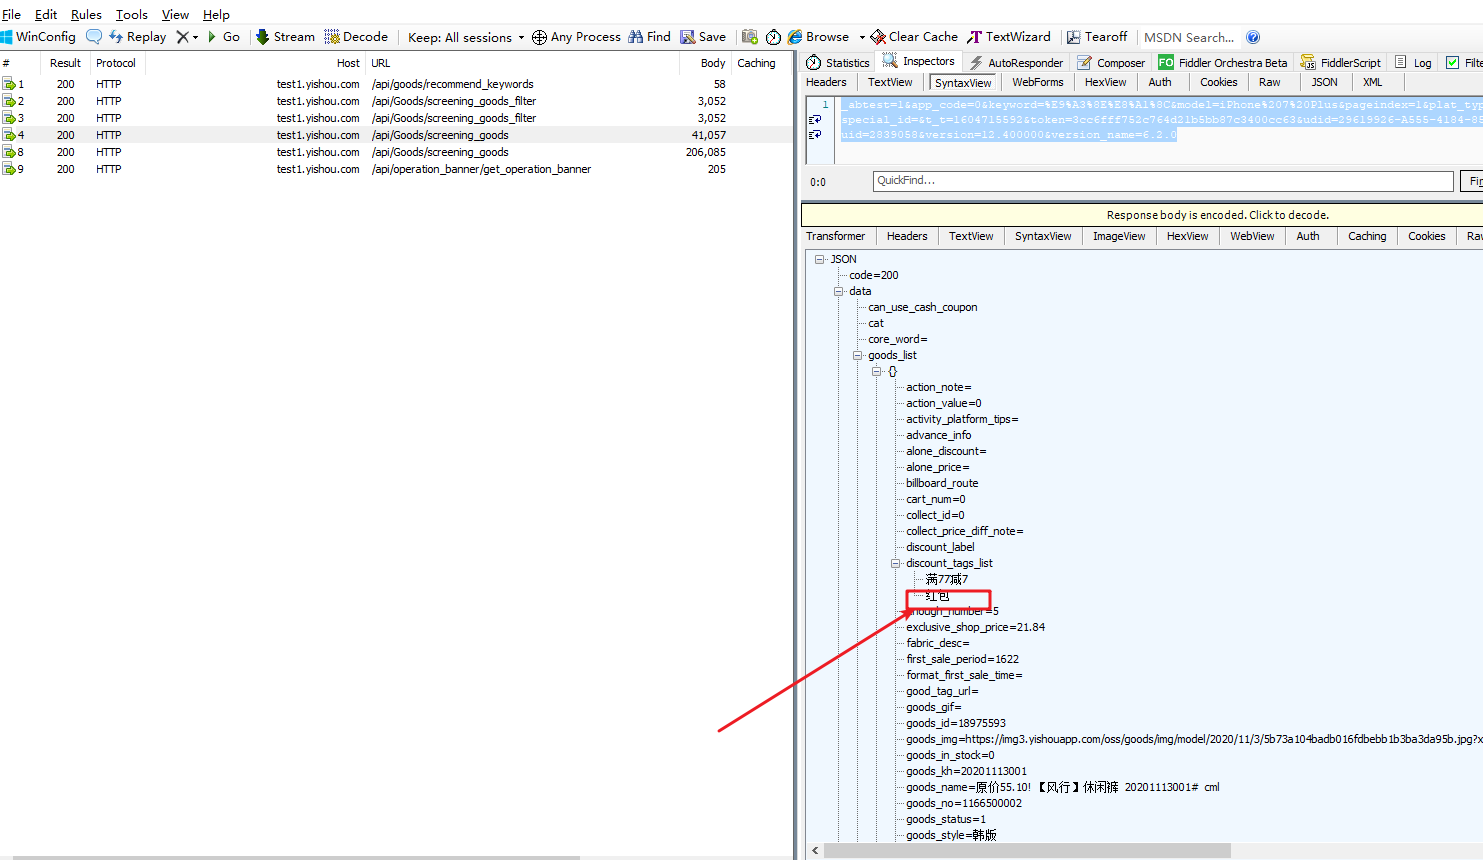The width and height of the screenshot is (1483, 860).
Task: Select the response ImageView tab
Action: pyautogui.click(x=1119, y=236)
